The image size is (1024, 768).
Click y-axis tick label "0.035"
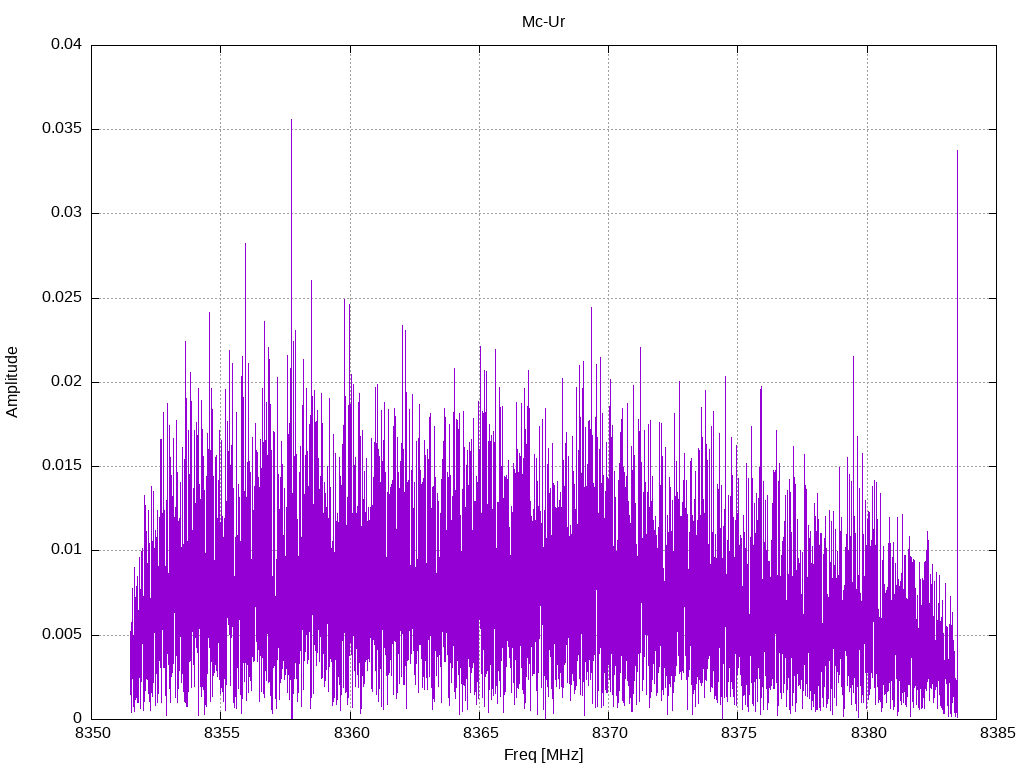pyautogui.click(x=62, y=129)
